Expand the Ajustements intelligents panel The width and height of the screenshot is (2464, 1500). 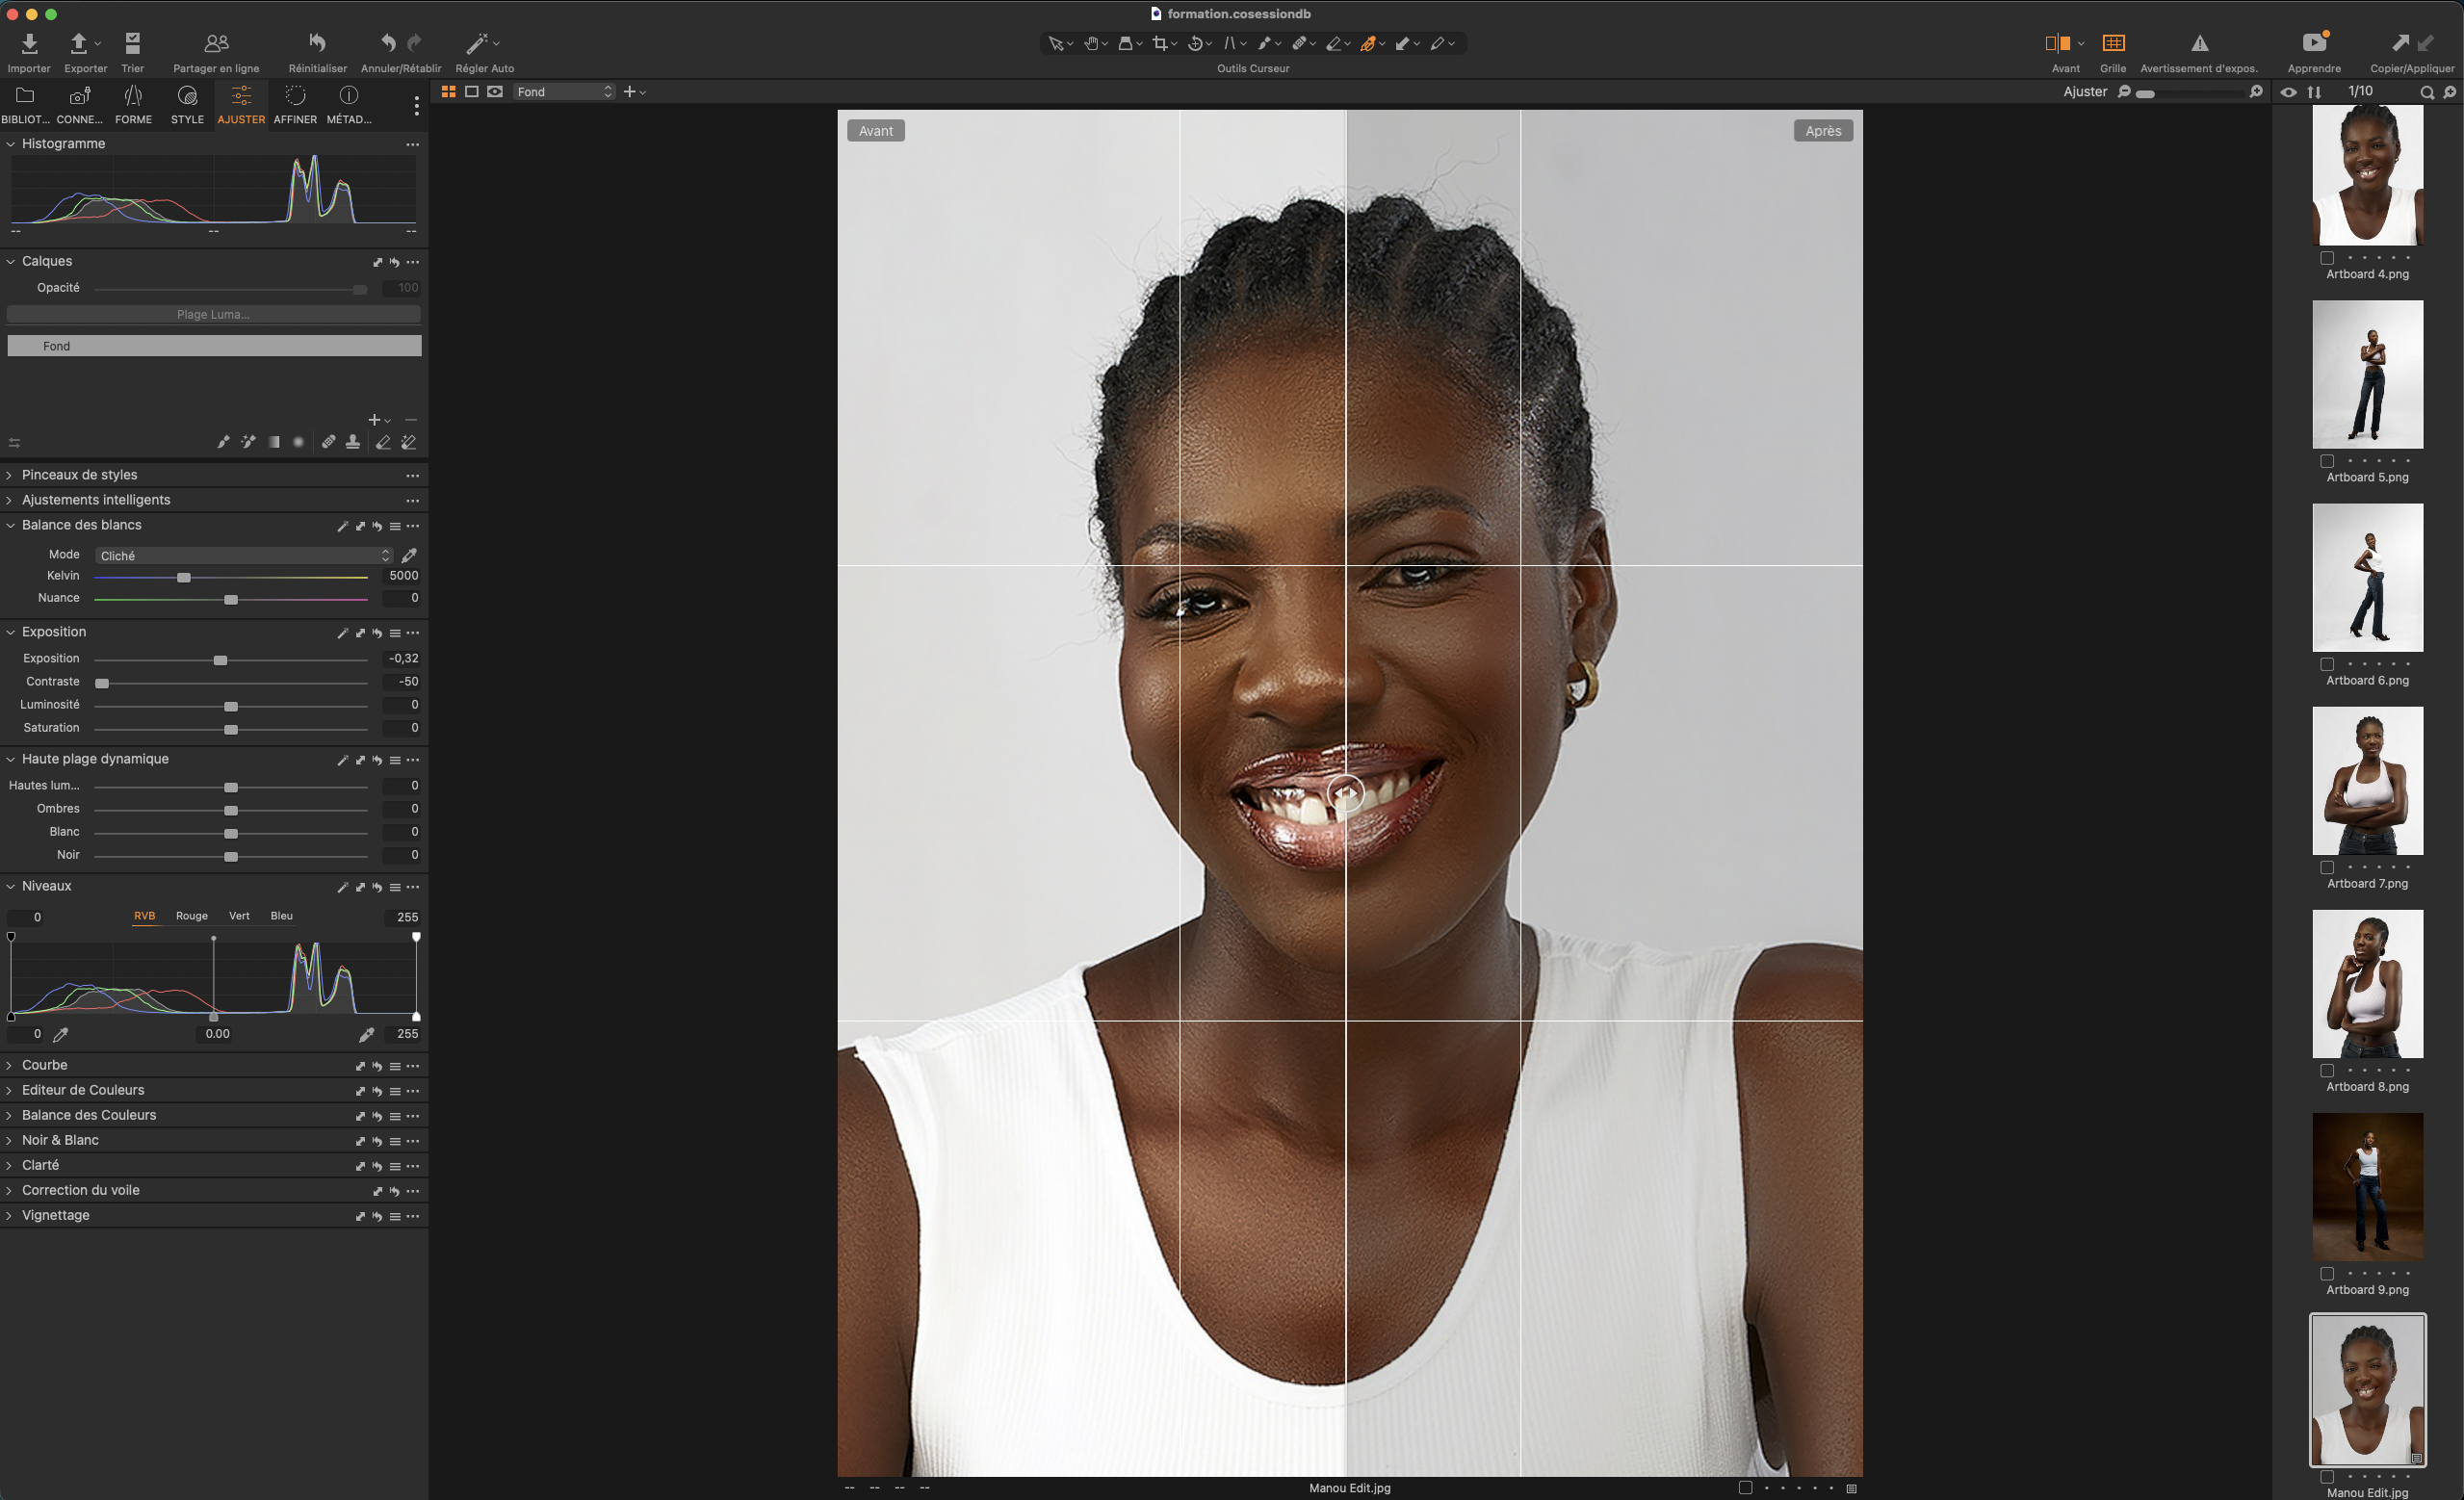[11, 500]
